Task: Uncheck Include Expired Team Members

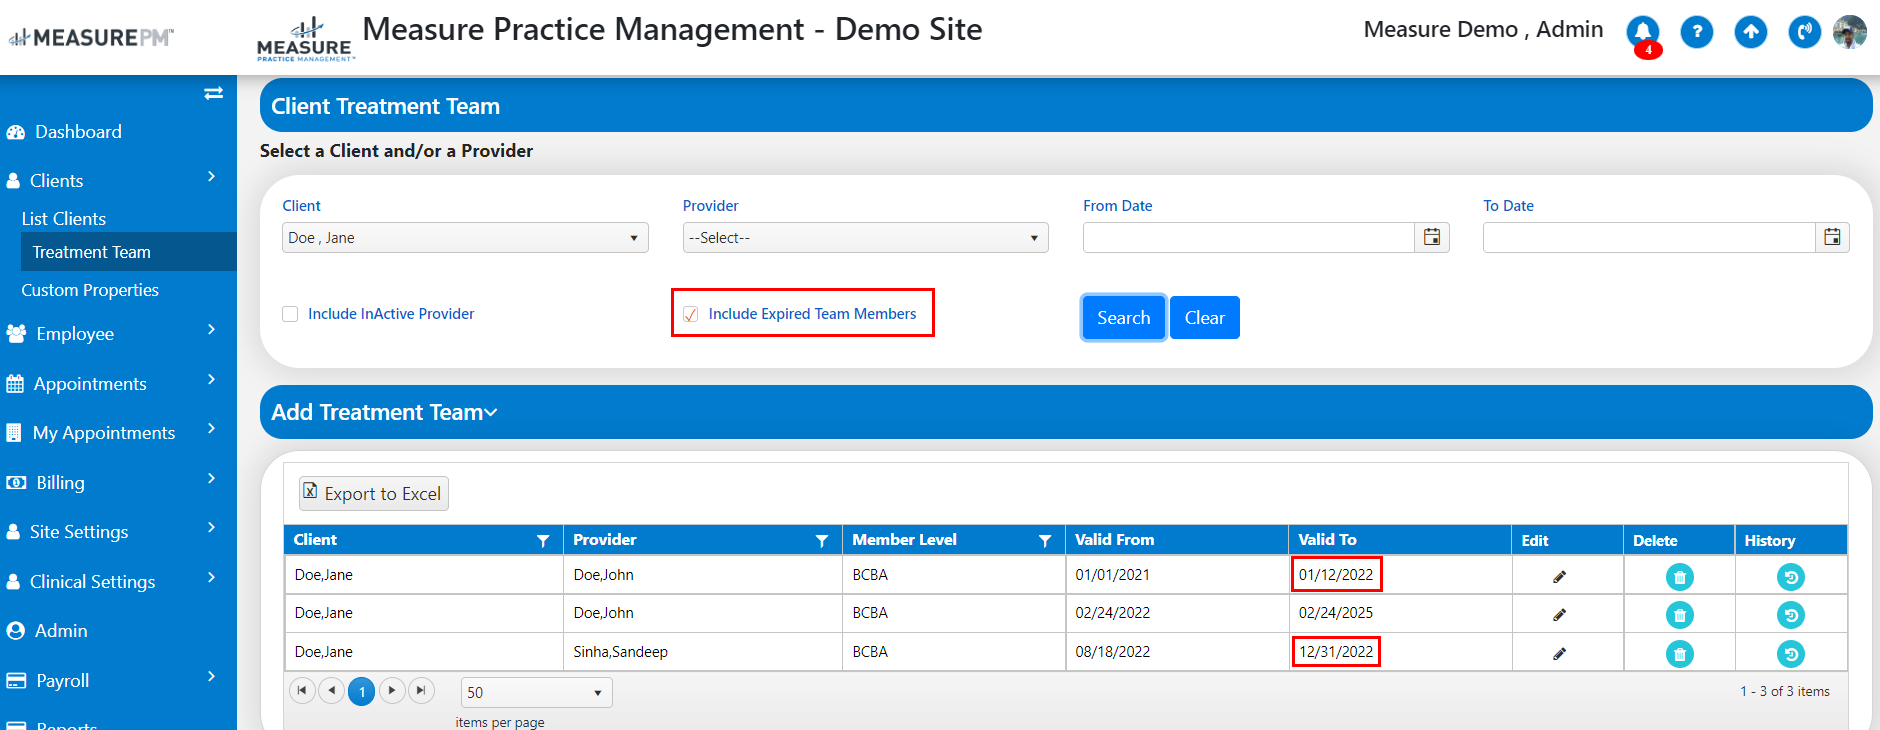Action: point(690,314)
